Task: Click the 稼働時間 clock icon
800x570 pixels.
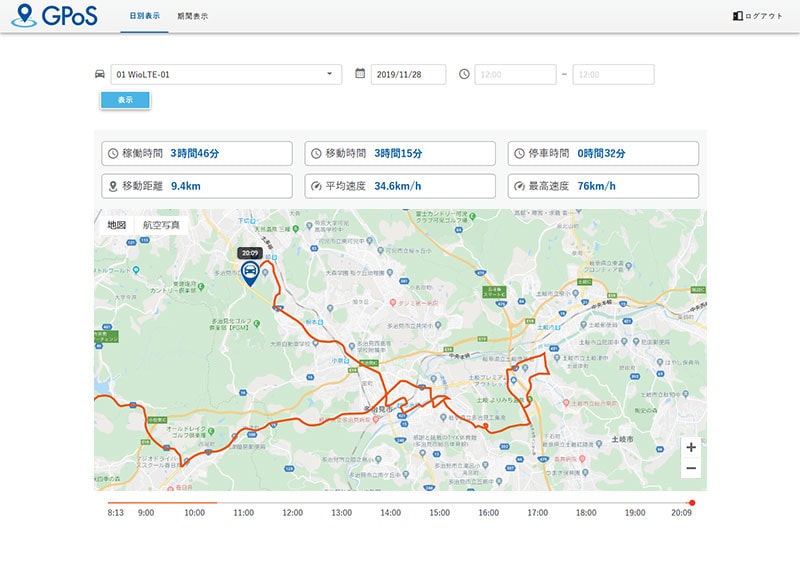Action: pyautogui.click(x=113, y=153)
